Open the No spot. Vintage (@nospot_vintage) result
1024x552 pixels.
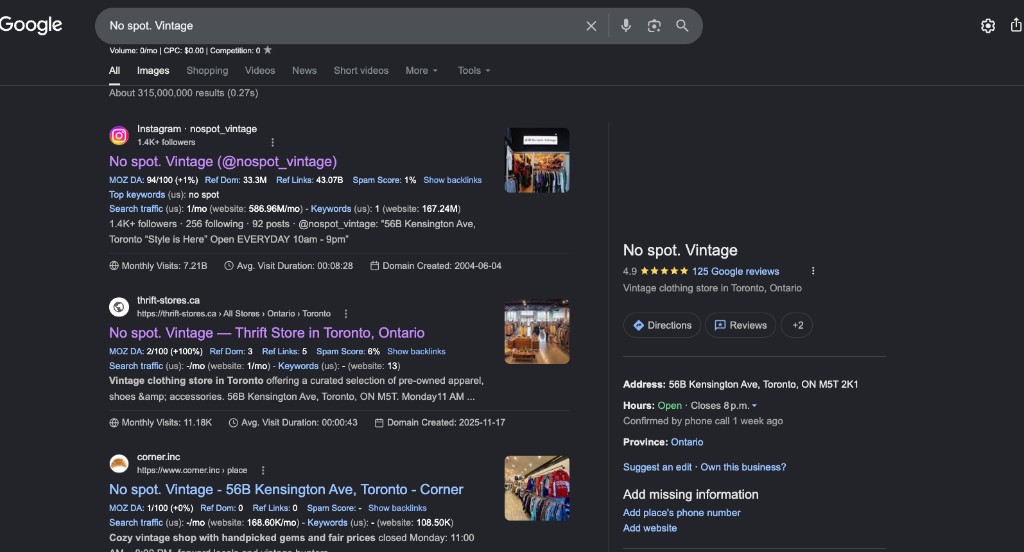click(223, 161)
